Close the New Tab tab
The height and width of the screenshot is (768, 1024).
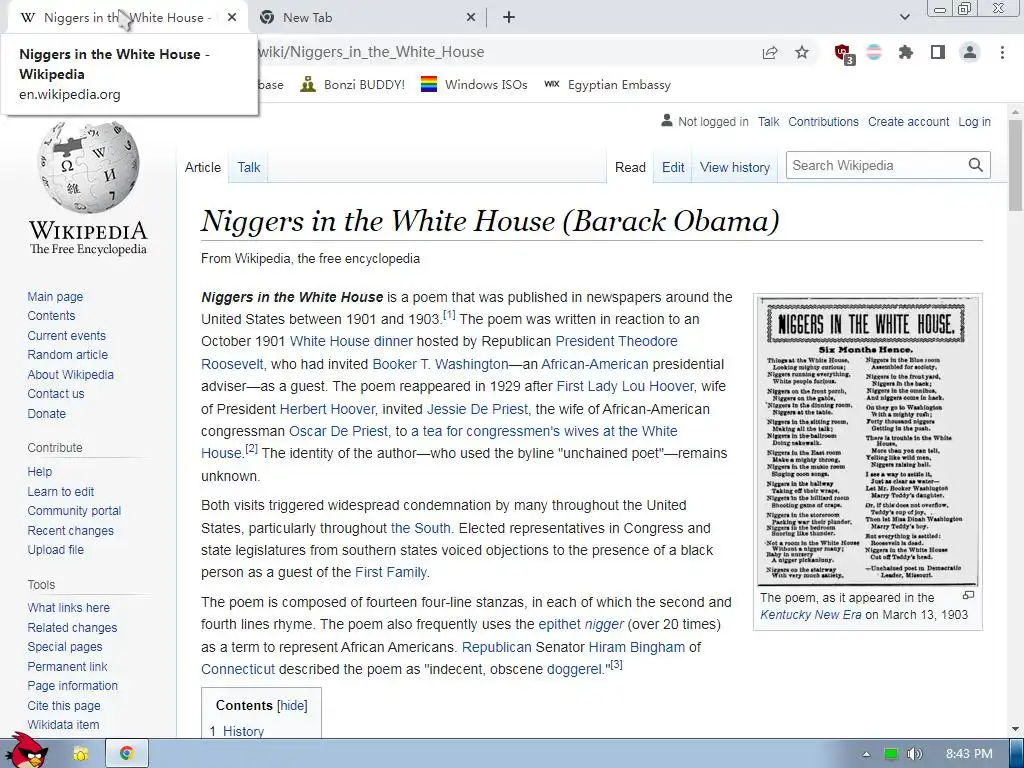click(x=471, y=18)
